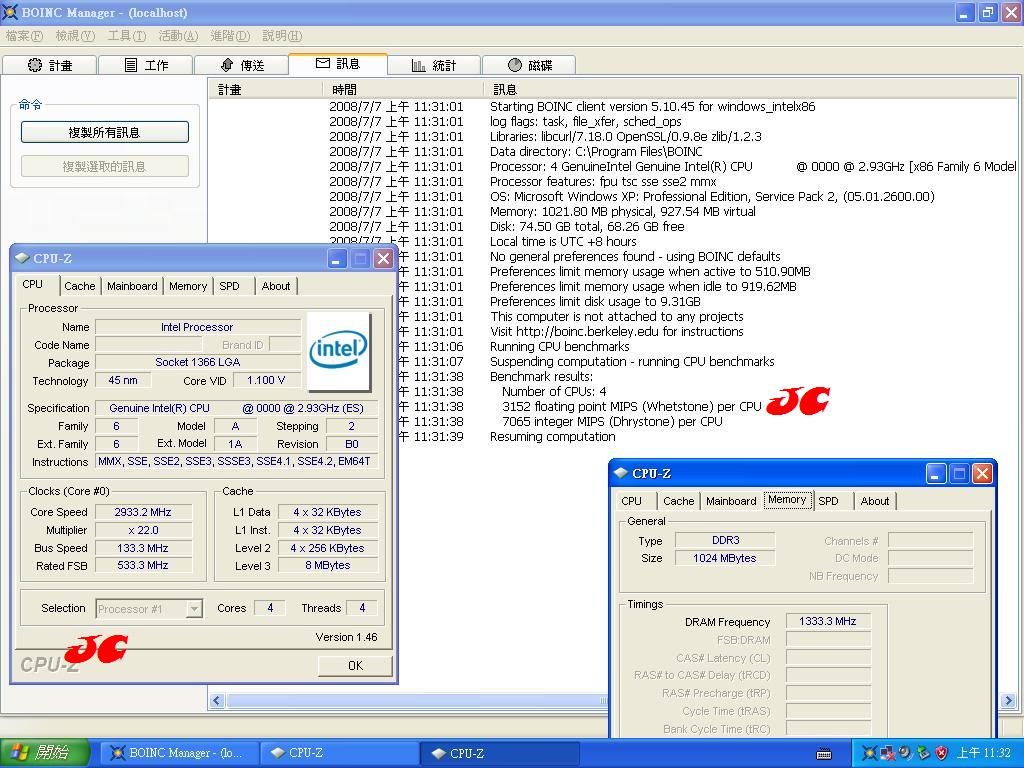Image resolution: width=1024 pixels, height=768 pixels.
Task: Click the second CPU-Z taskbar button
Action: pyautogui.click(x=500, y=753)
